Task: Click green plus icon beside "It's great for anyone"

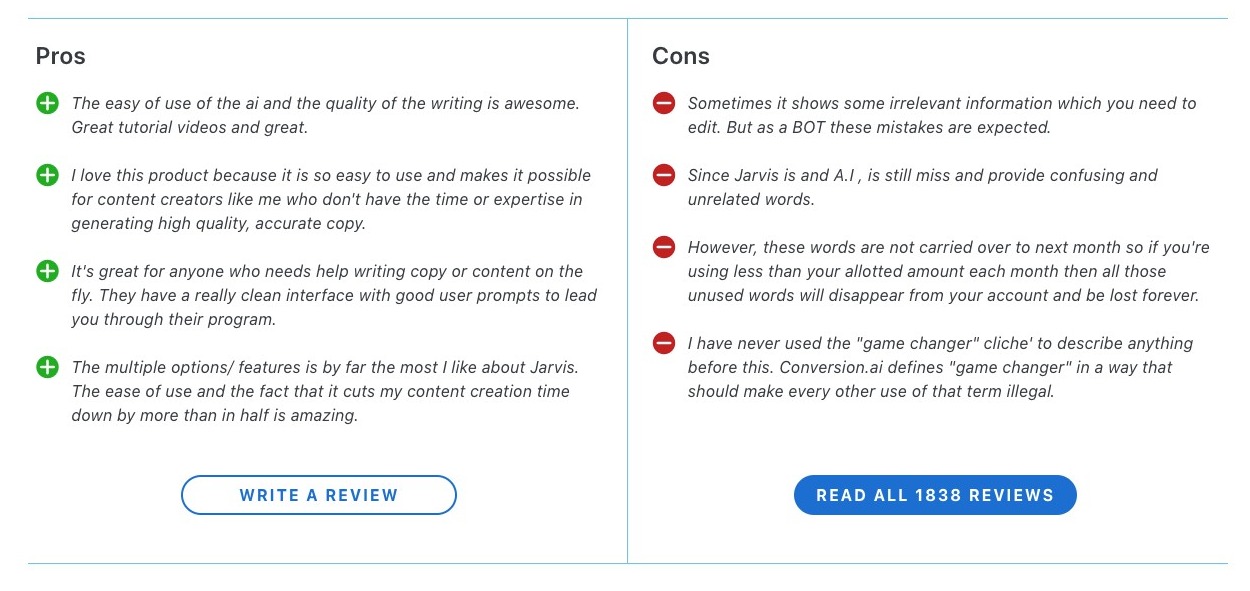Action: [47, 271]
